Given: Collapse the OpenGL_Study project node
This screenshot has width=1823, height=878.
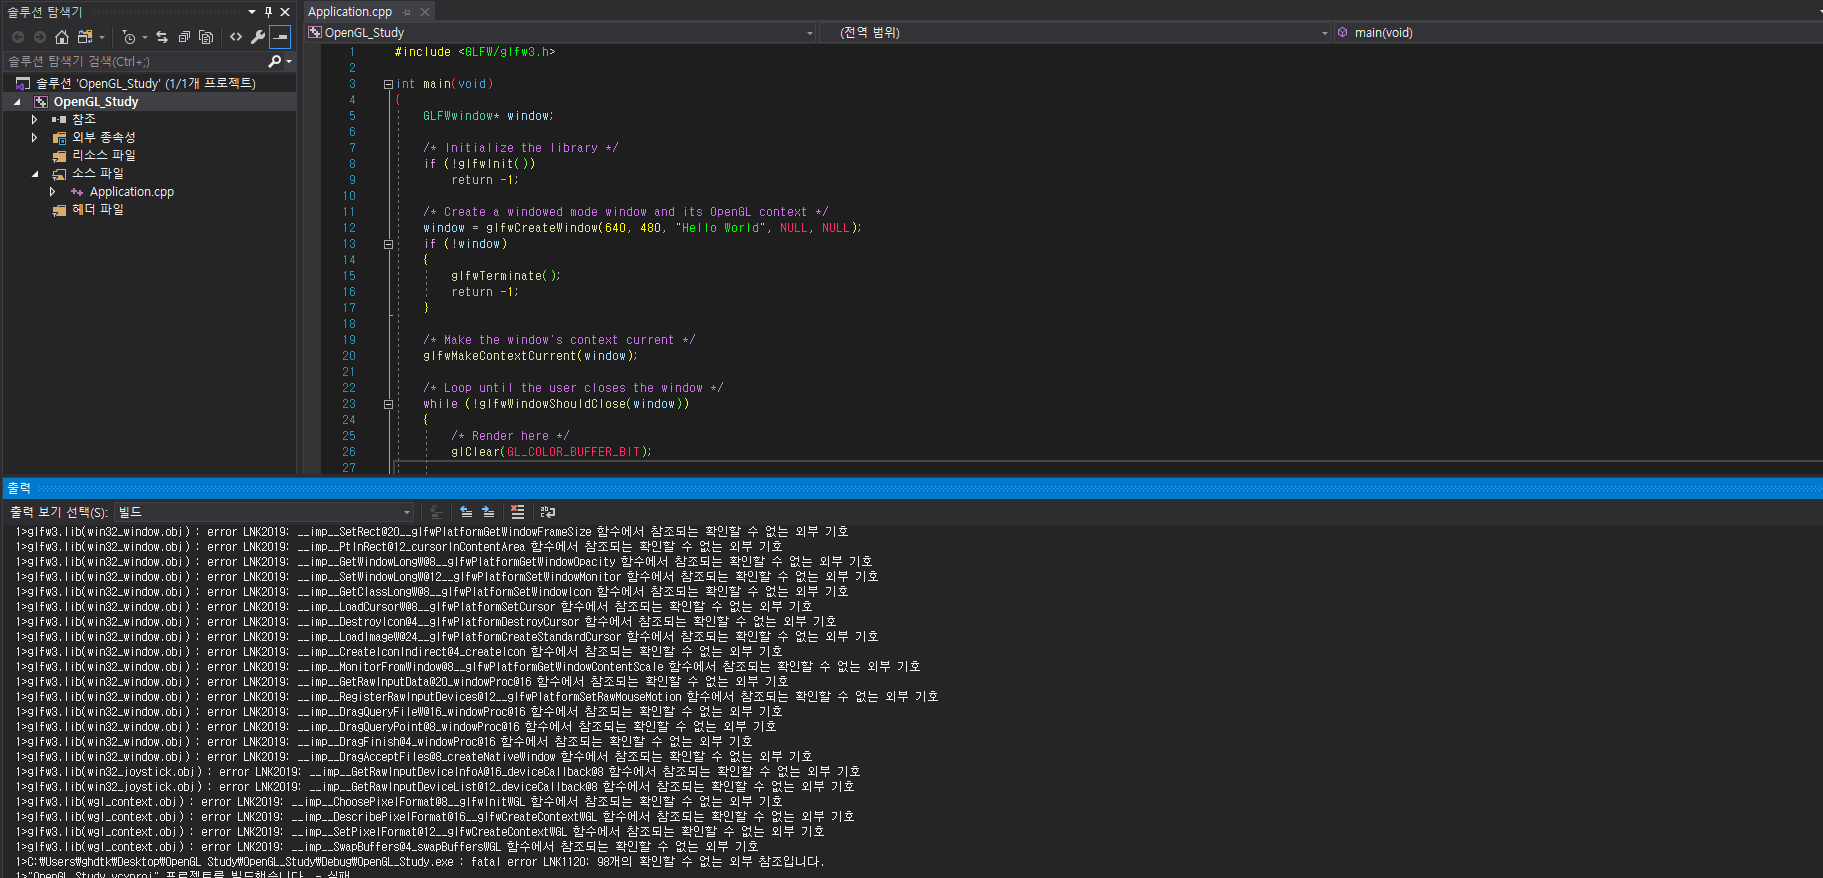Looking at the screenshot, I should (x=17, y=102).
